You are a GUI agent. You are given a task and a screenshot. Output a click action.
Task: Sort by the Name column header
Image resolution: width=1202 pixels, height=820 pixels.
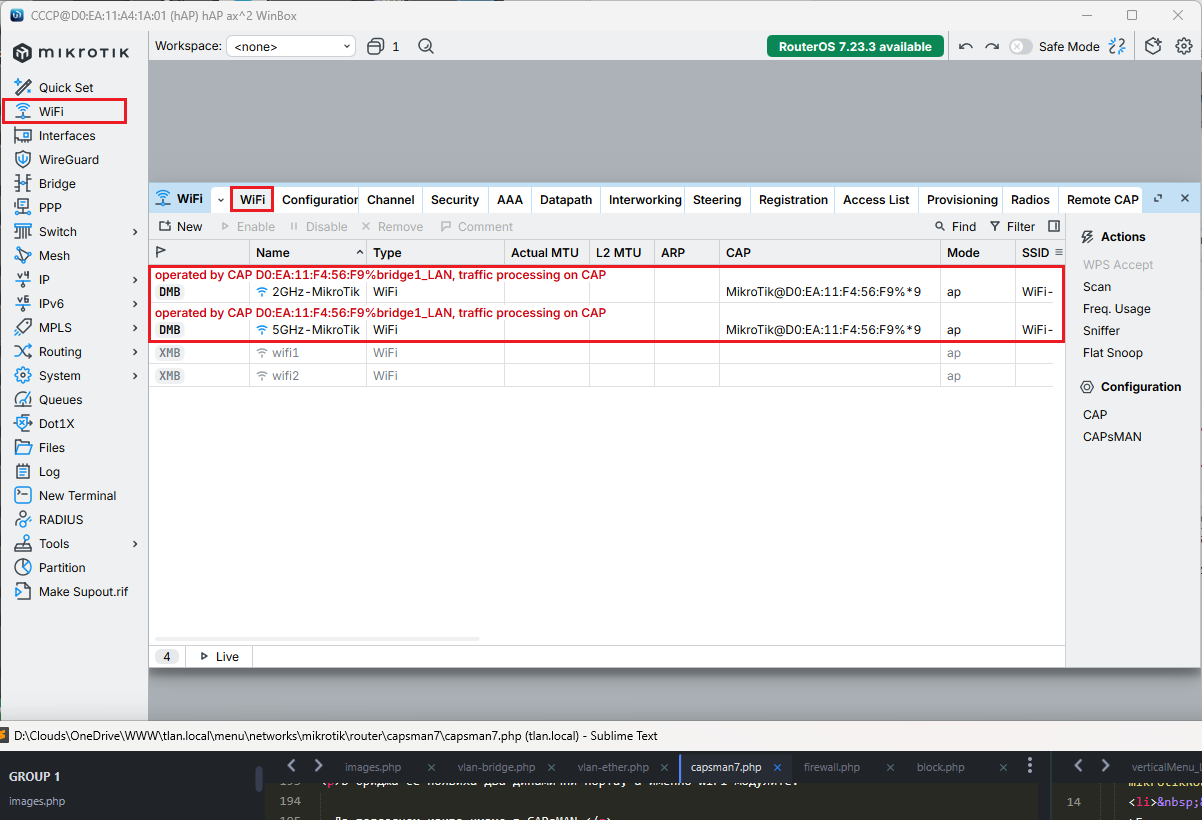(308, 253)
